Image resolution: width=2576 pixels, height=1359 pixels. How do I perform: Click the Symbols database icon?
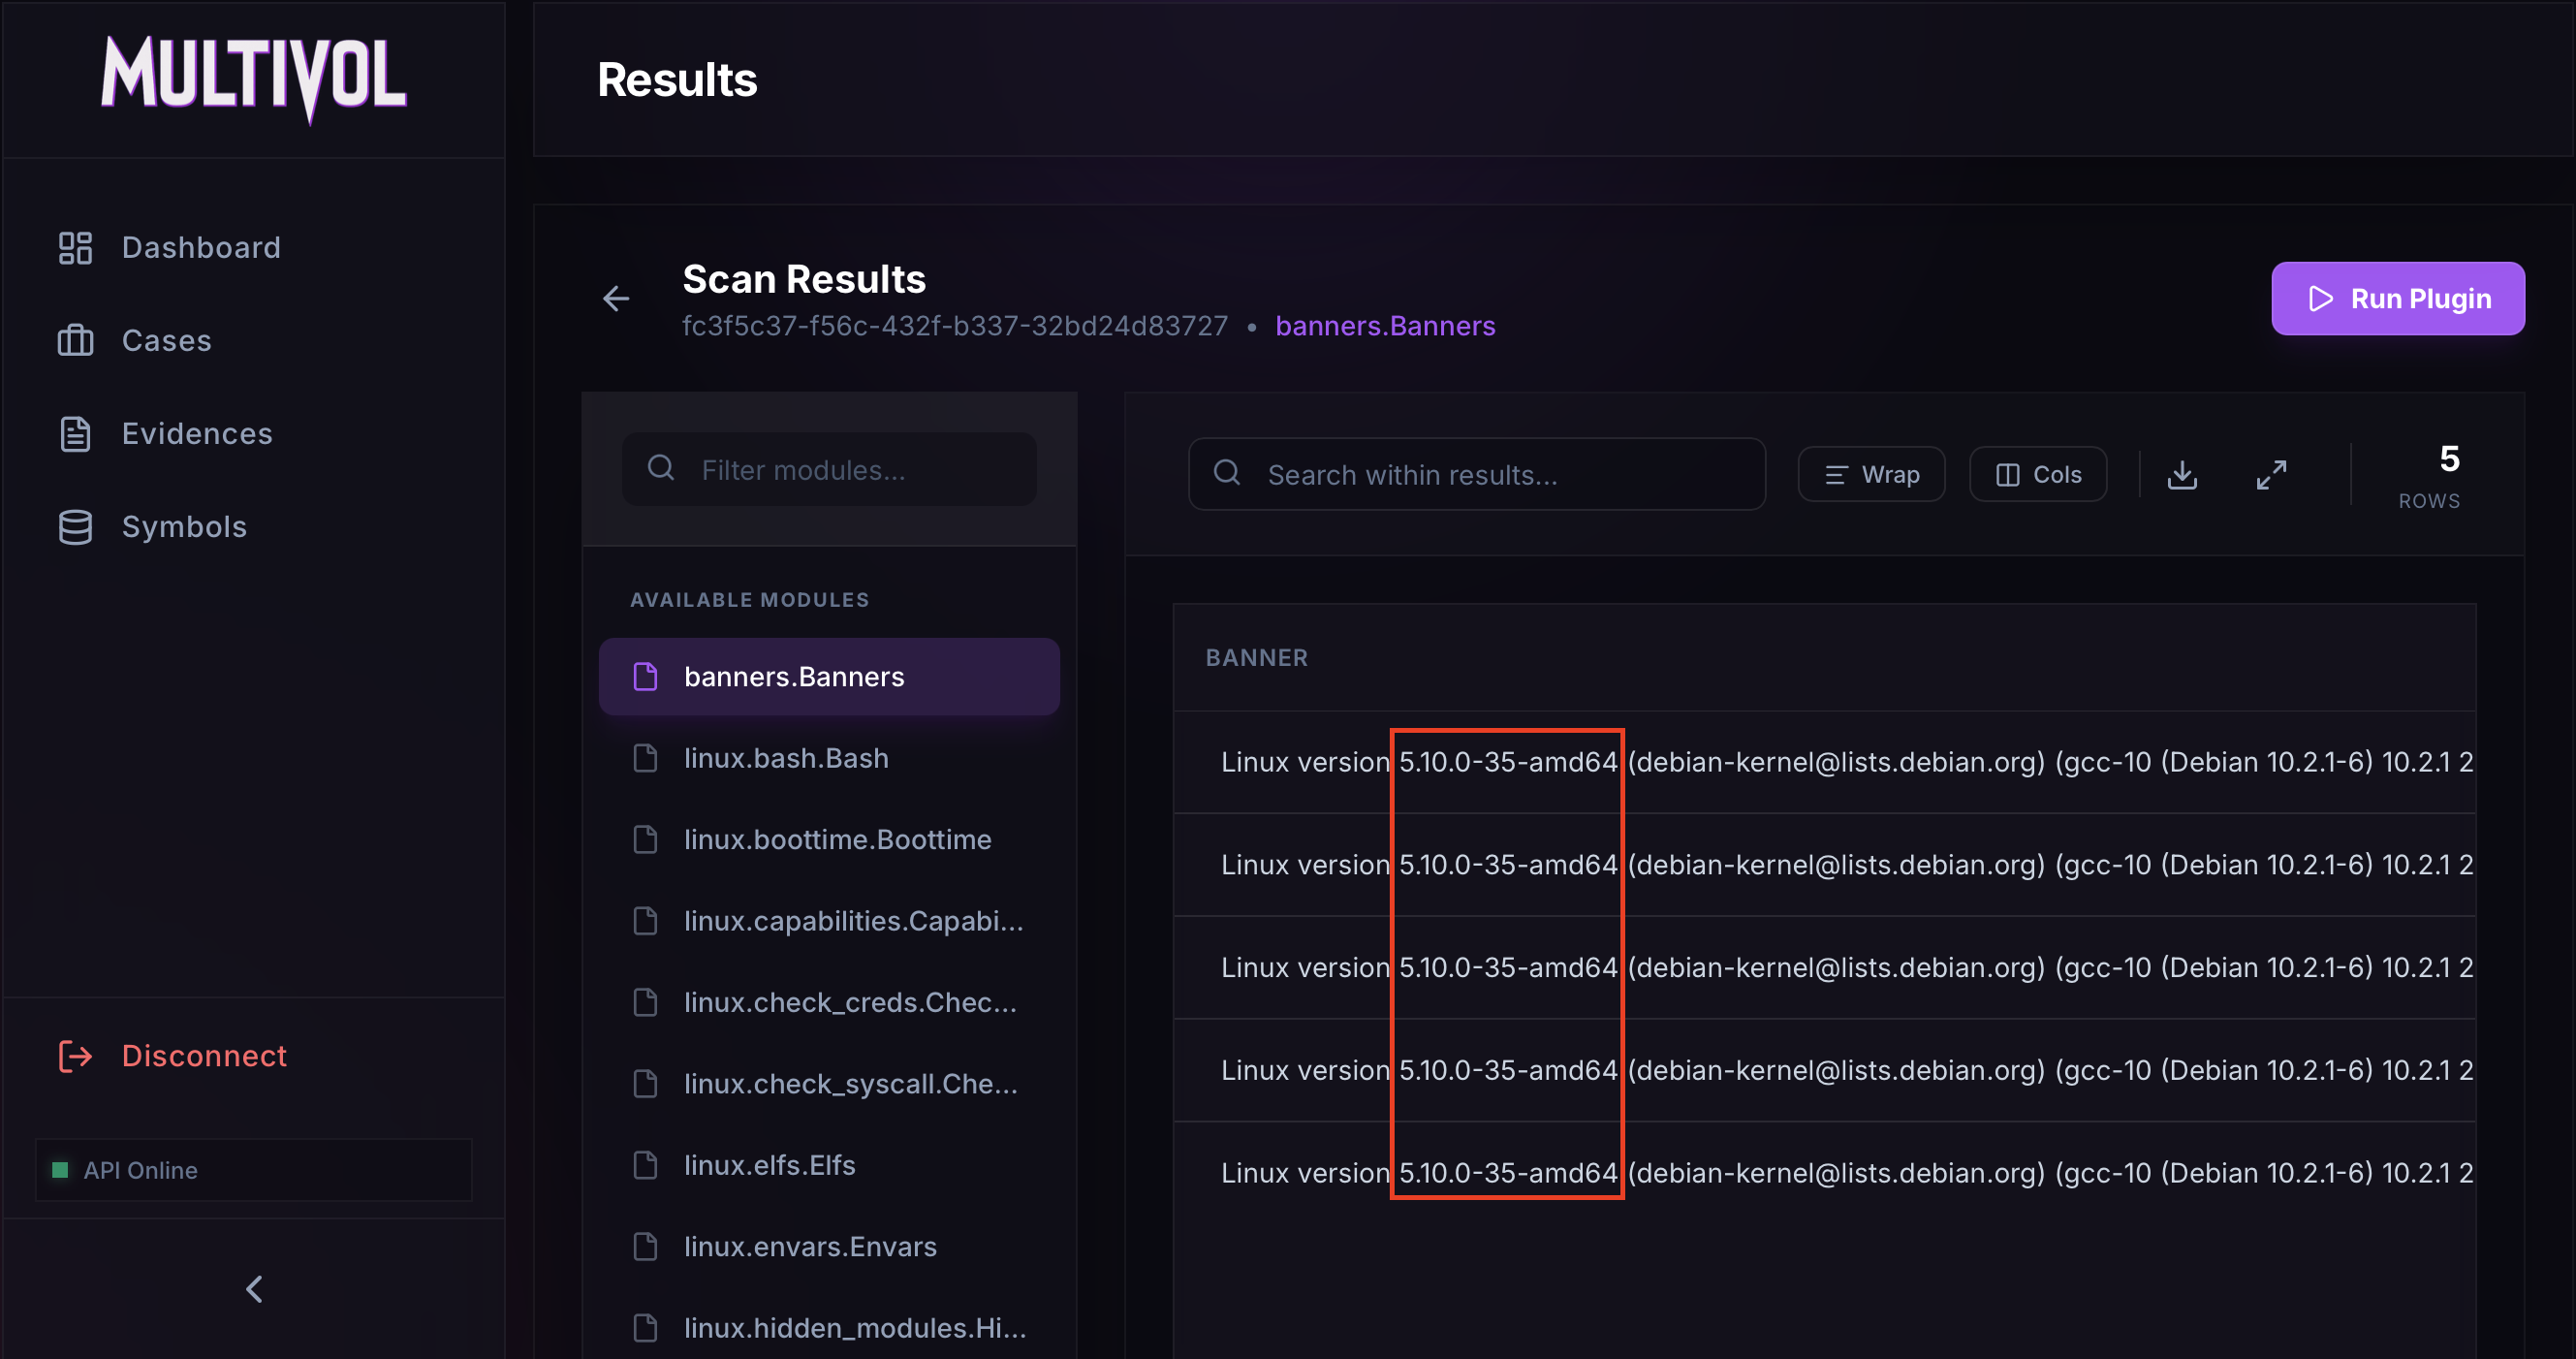pyautogui.click(x=75, y=527)
